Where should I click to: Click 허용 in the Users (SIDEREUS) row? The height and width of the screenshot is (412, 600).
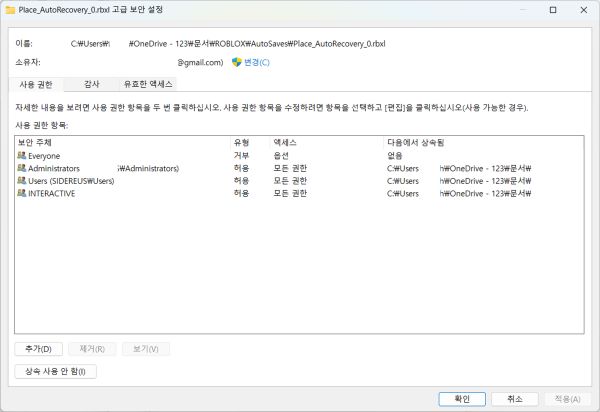(241, 181)
